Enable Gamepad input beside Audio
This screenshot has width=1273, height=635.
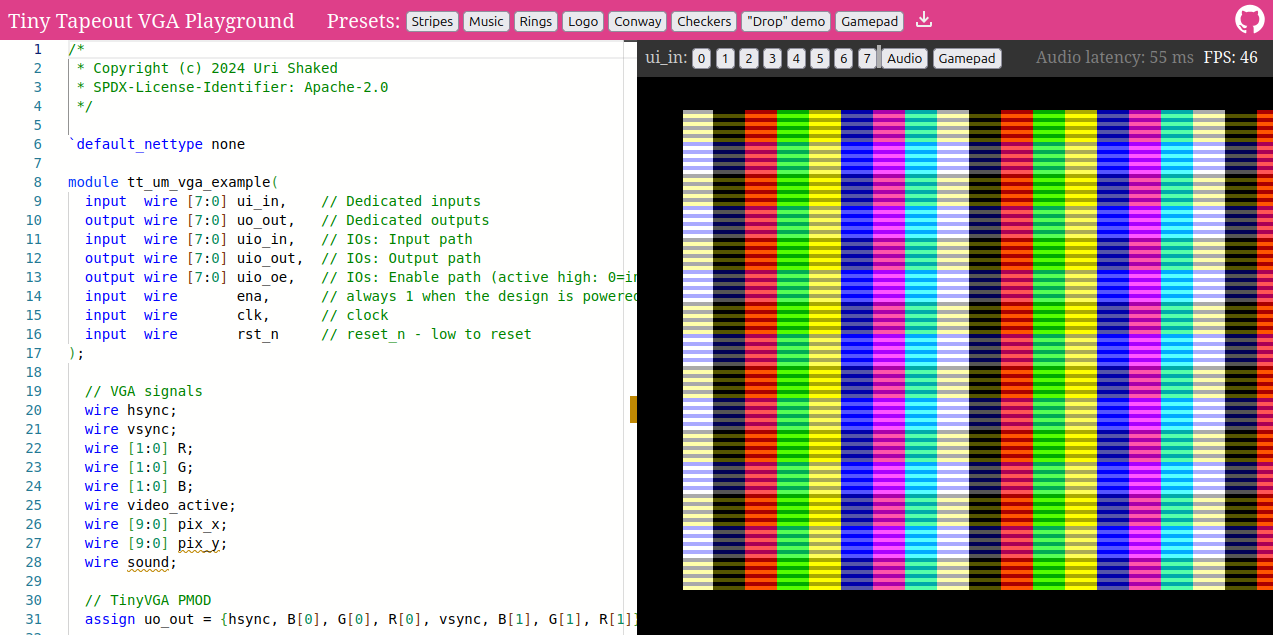967,59
